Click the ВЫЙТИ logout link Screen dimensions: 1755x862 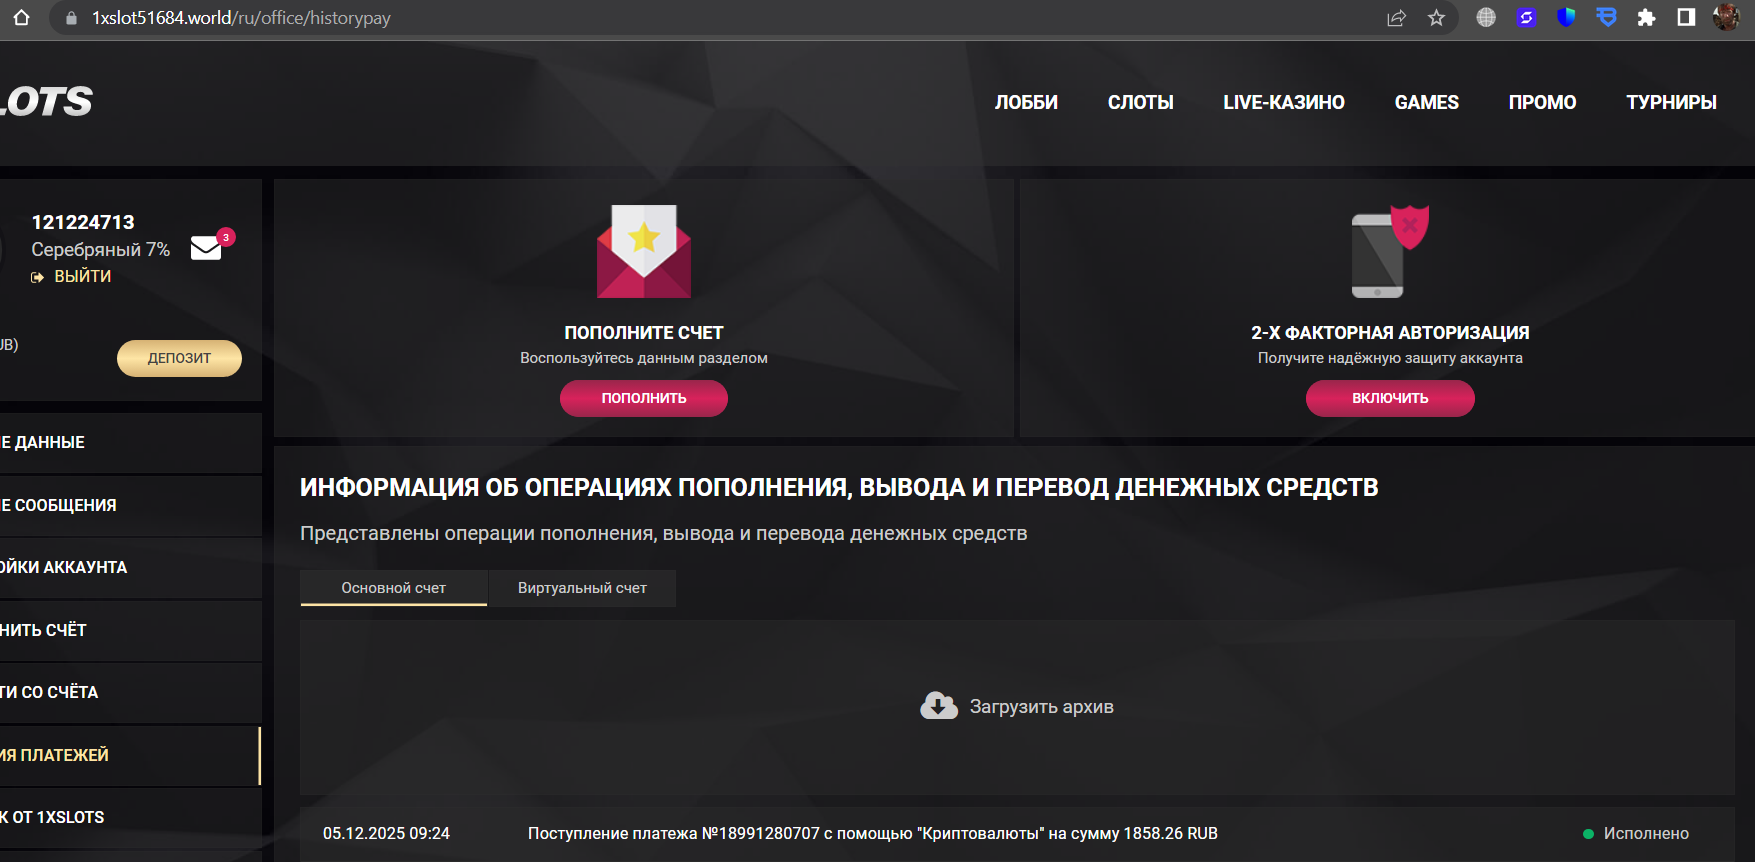point(83,277)
